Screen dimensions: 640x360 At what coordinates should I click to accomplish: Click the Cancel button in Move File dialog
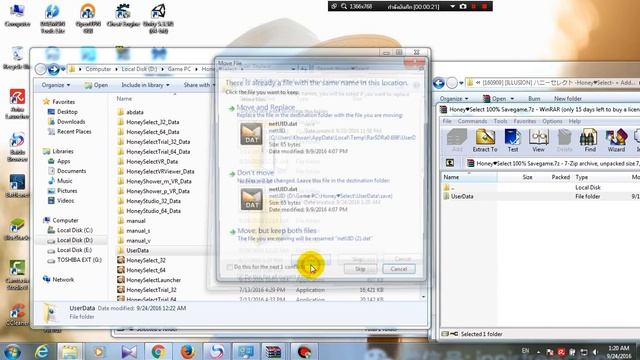tap(399, 269)
